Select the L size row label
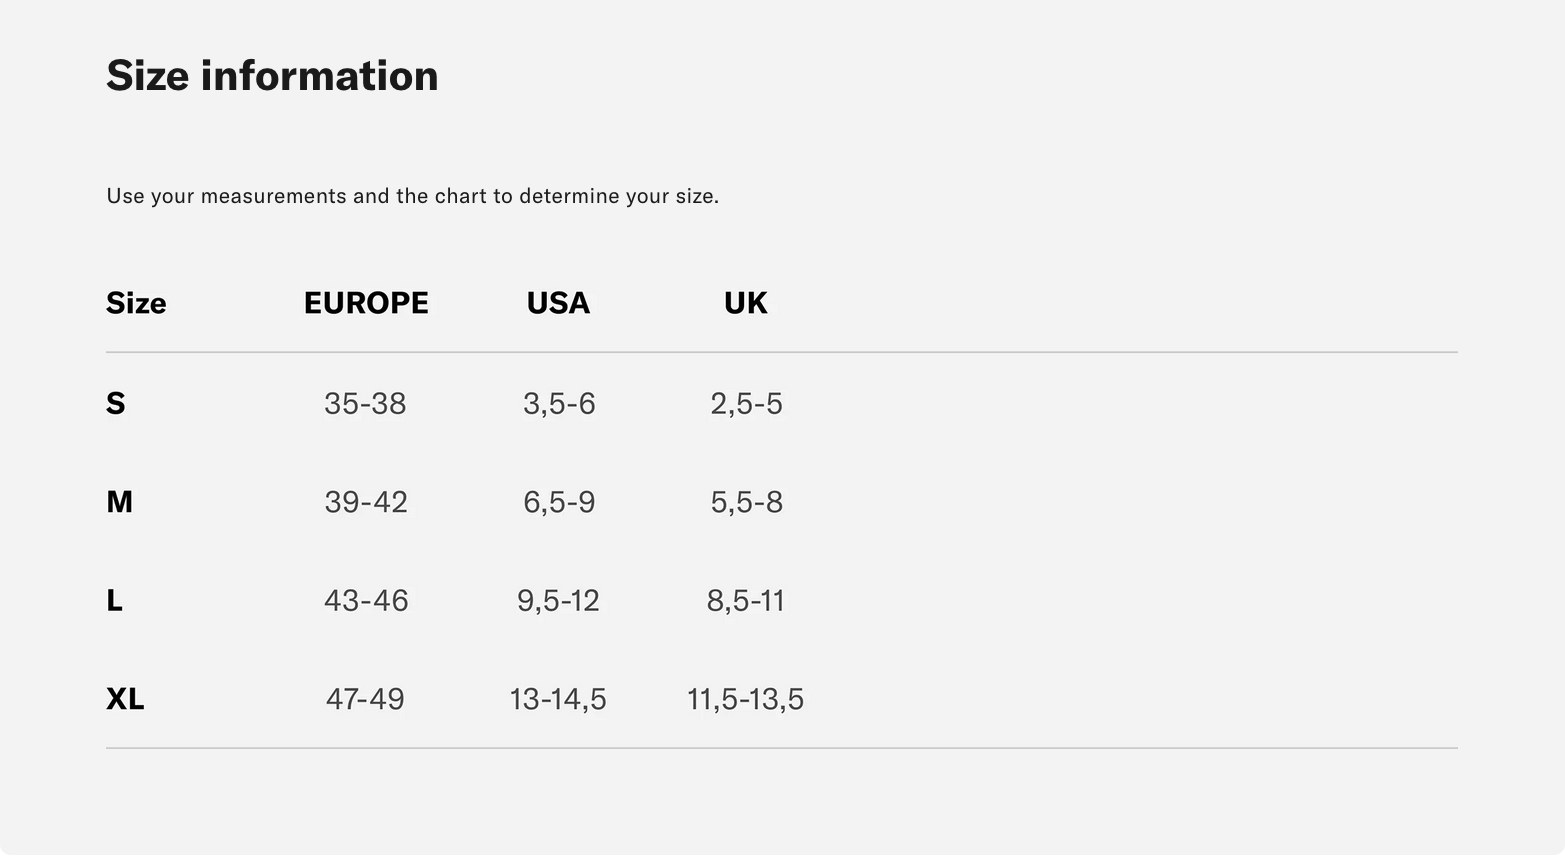The image size is (1565, 856). click(x=114, y=600)
